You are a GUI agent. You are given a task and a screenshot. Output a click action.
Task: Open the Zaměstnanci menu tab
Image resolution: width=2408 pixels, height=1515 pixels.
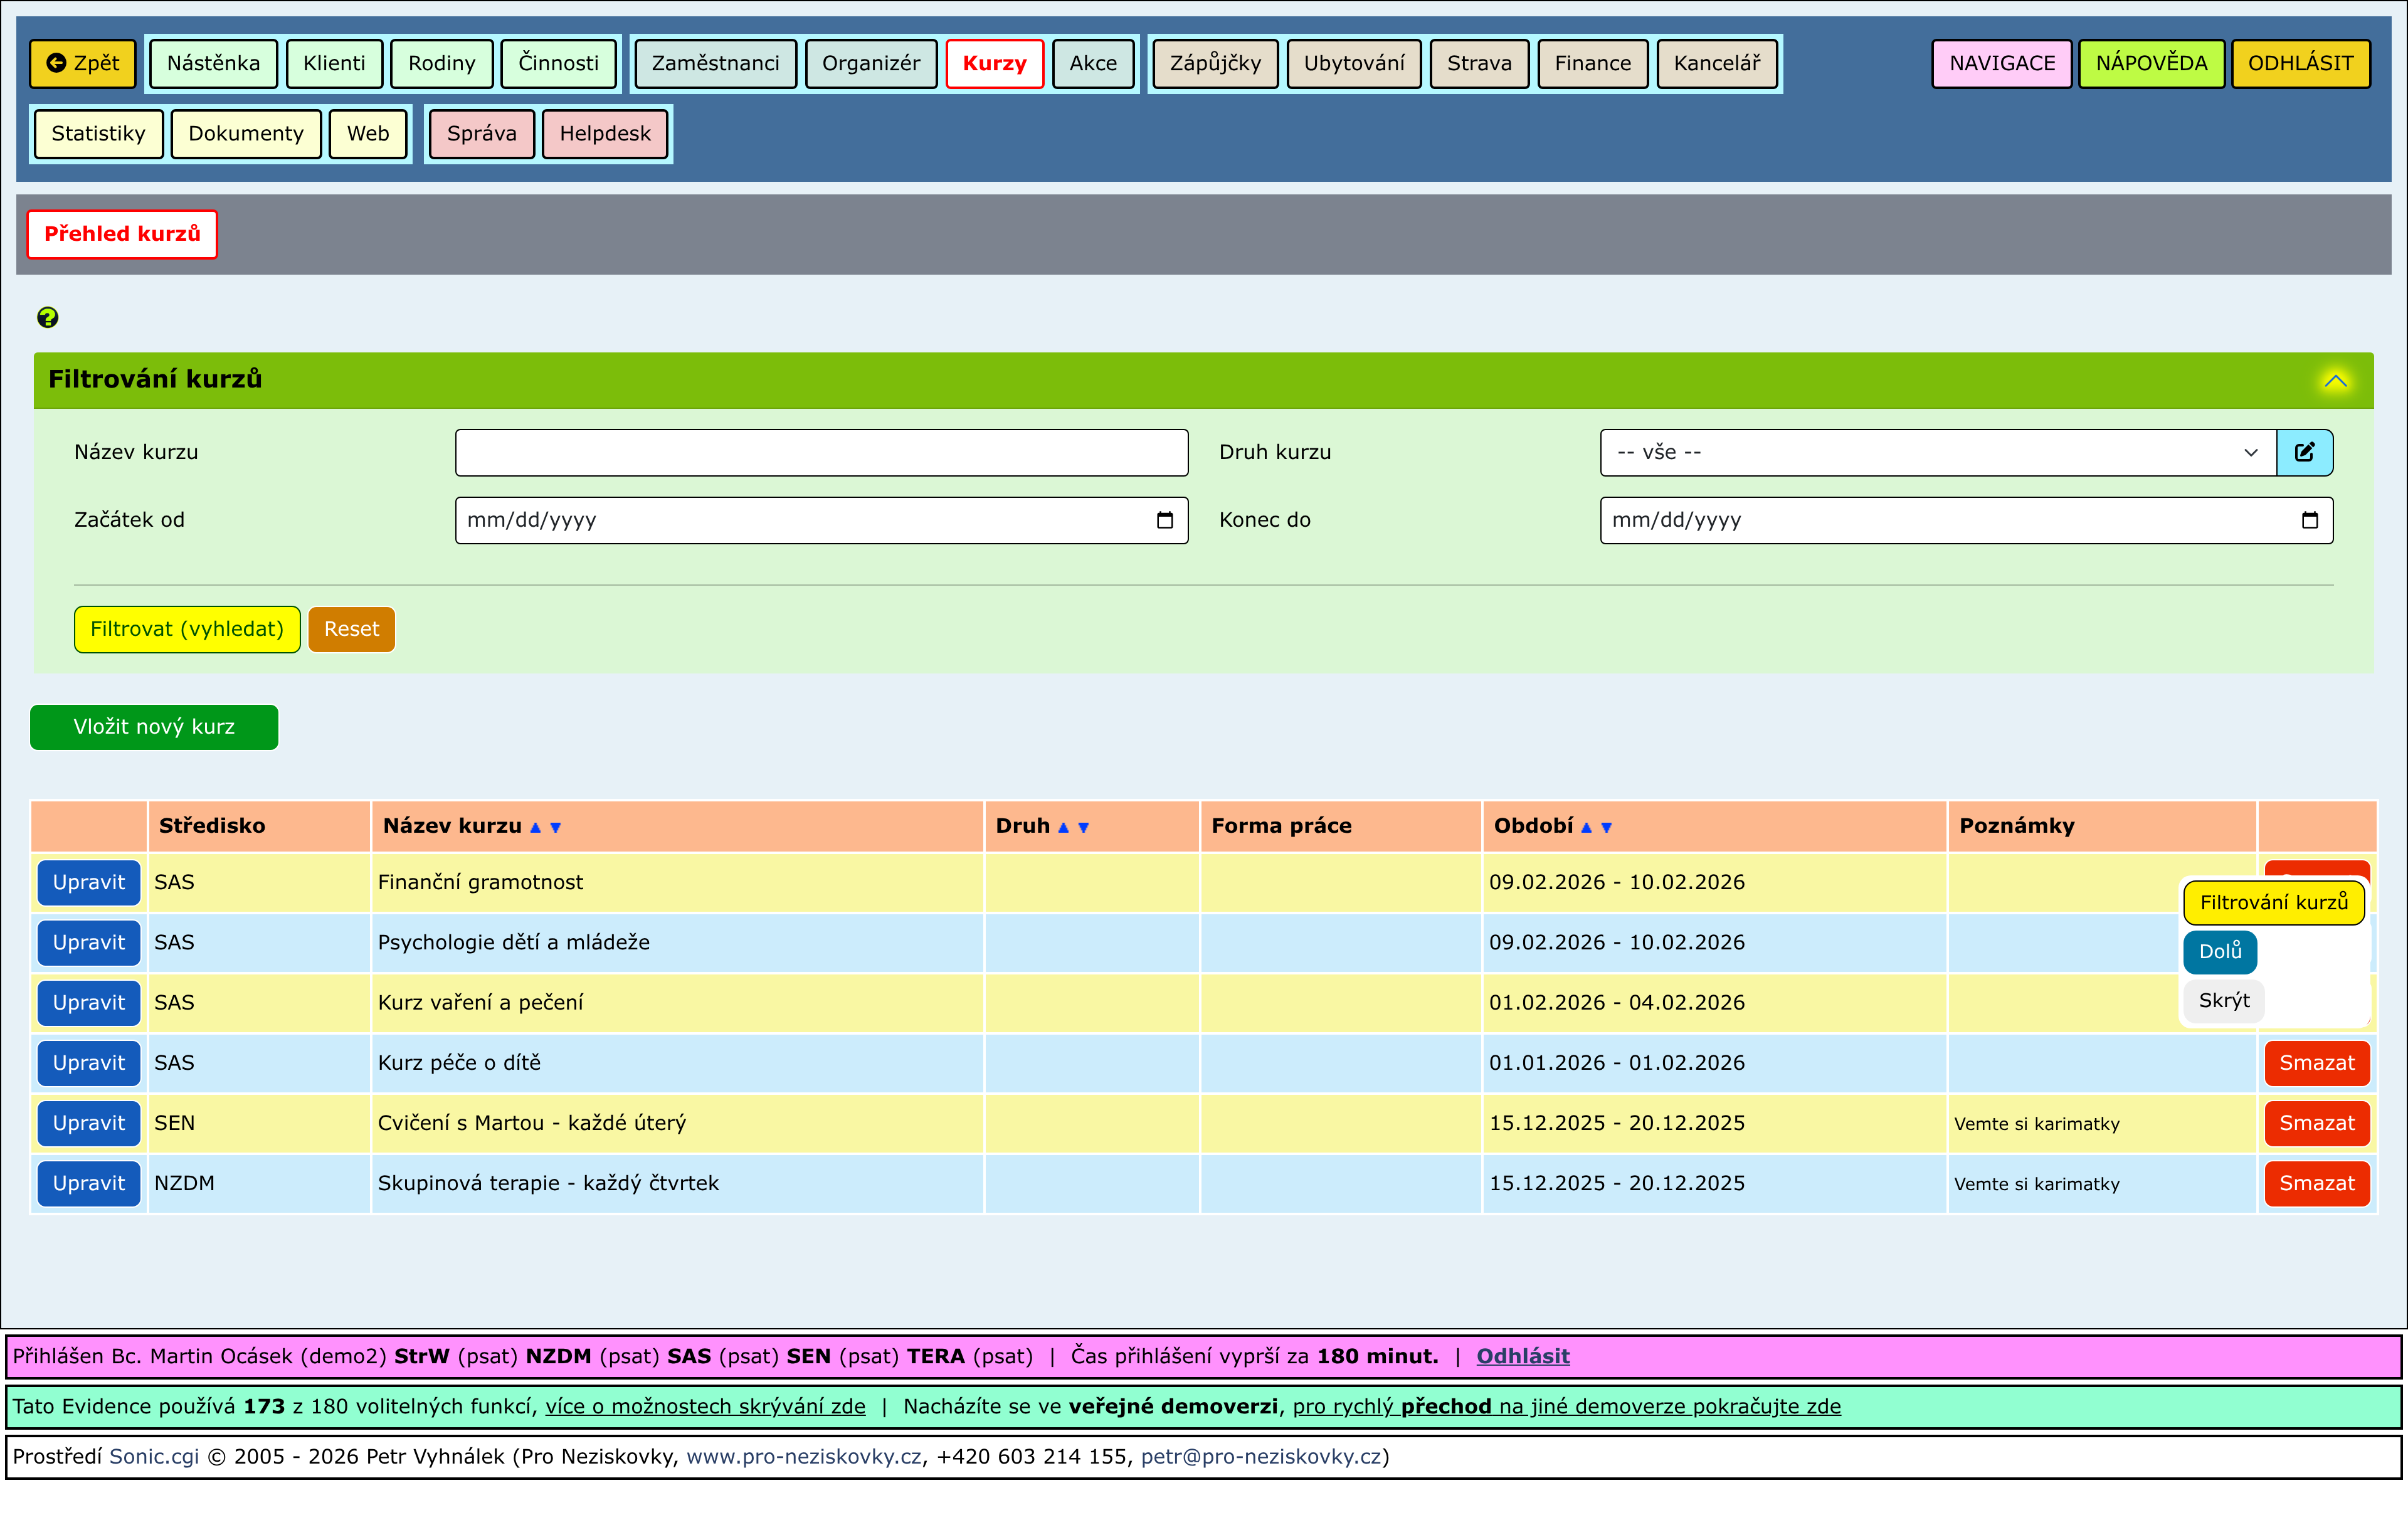(715, 63)
